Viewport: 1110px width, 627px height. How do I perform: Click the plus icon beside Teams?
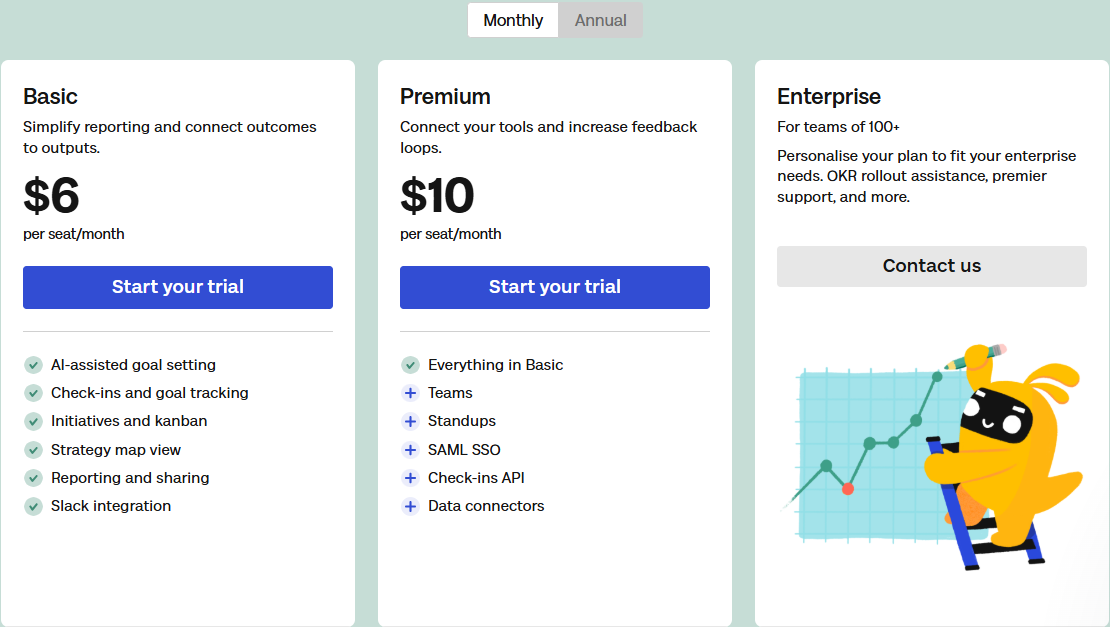[x=410, y=393]
